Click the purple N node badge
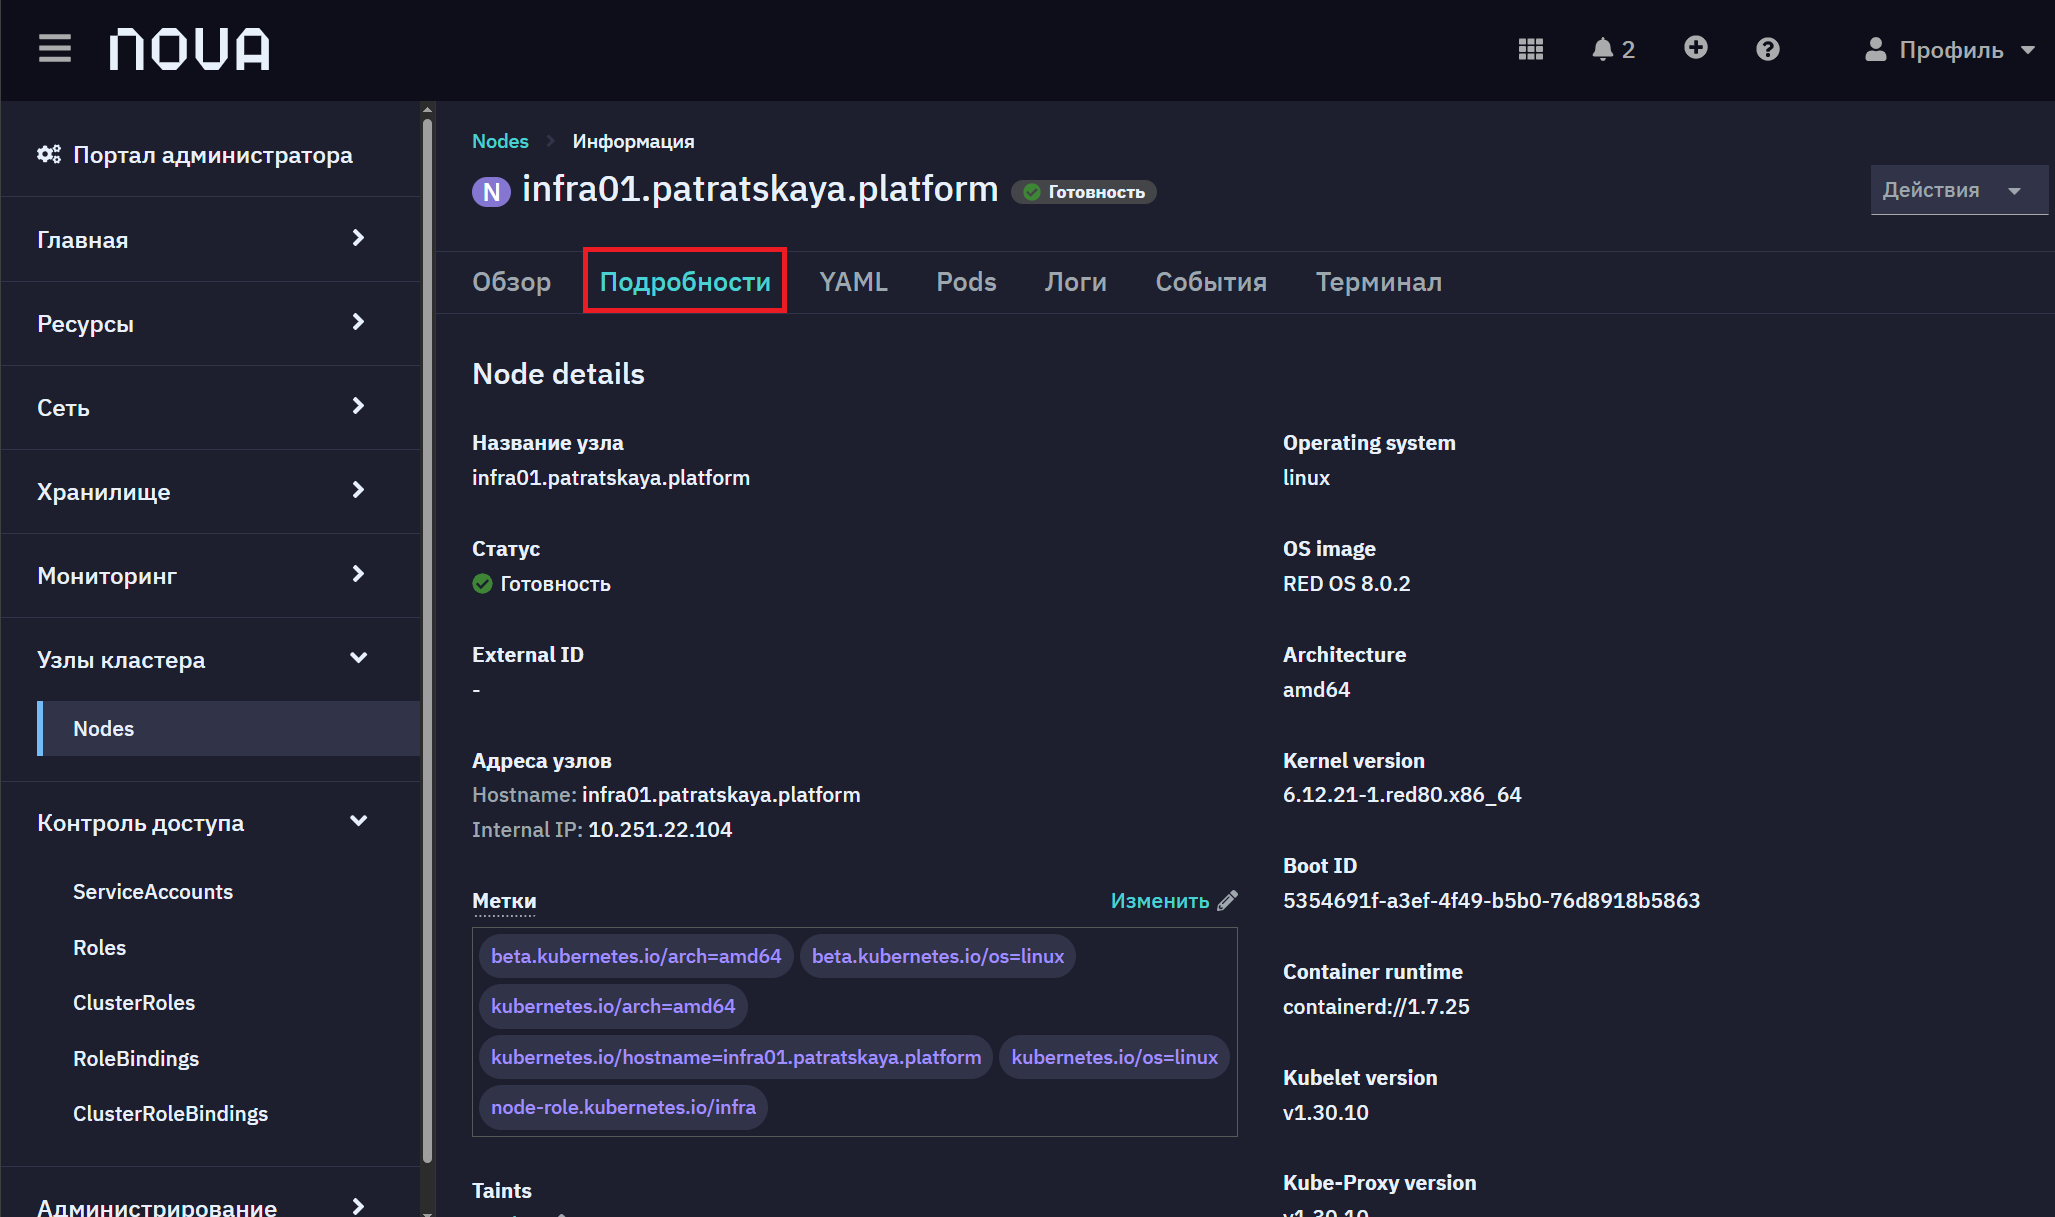Image resolution: width=2055 pixels, height=1217 pixels. [x=491, y=191]
